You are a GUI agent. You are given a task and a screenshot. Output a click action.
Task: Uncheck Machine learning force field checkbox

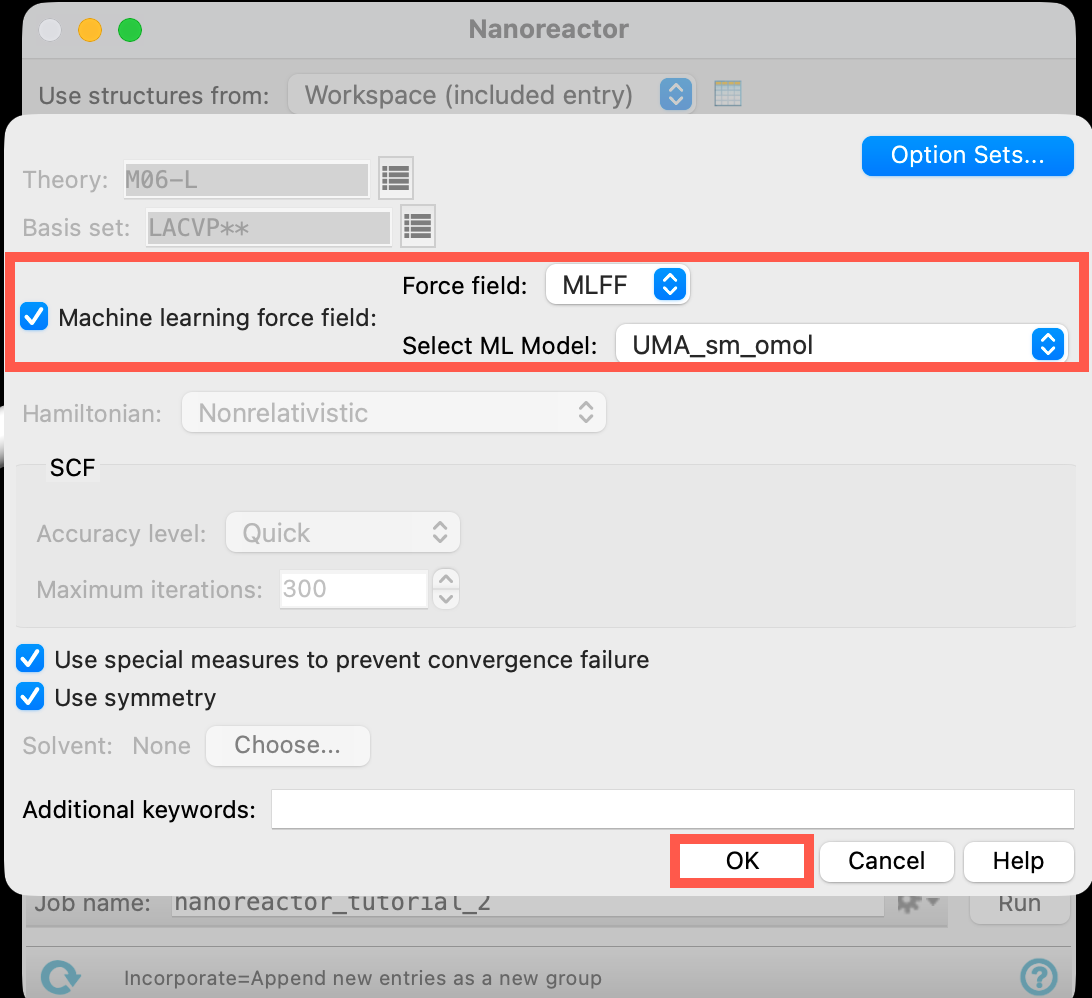[x=33, y=317]
